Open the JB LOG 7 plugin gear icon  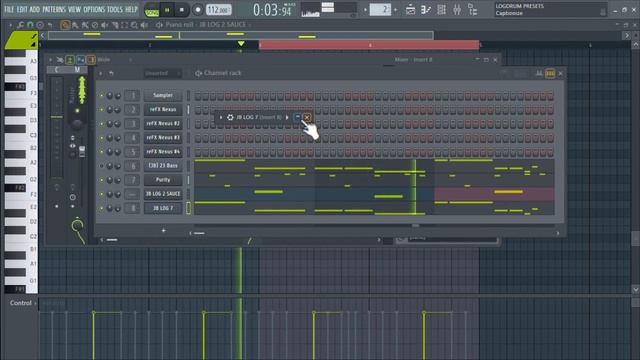pos(230,117)
